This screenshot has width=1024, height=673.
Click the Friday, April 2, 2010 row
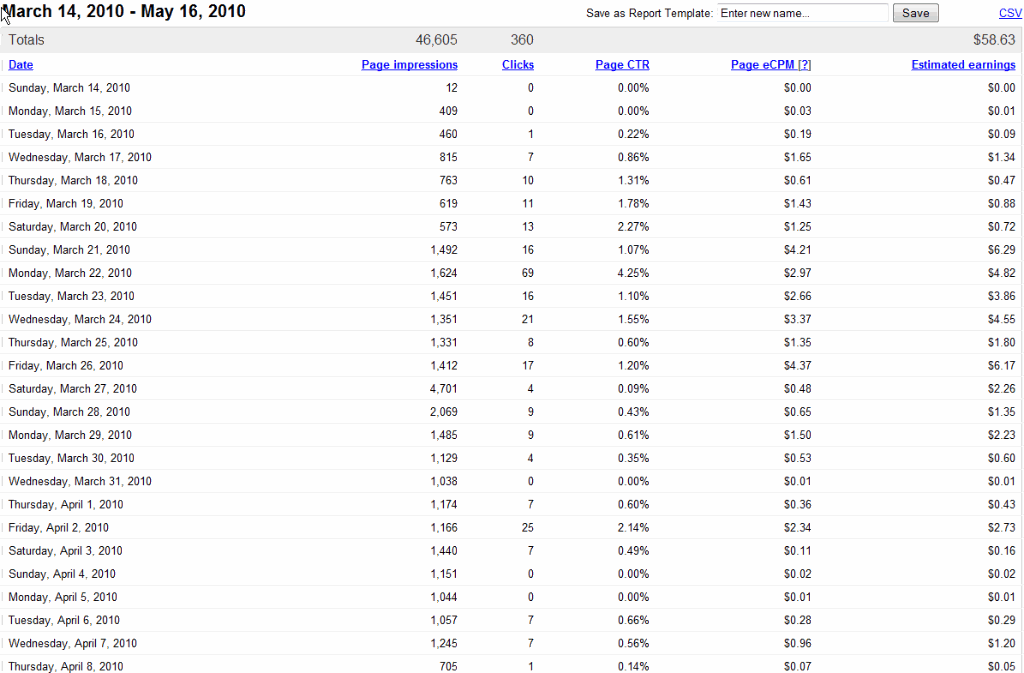click(x=512, y=527)
